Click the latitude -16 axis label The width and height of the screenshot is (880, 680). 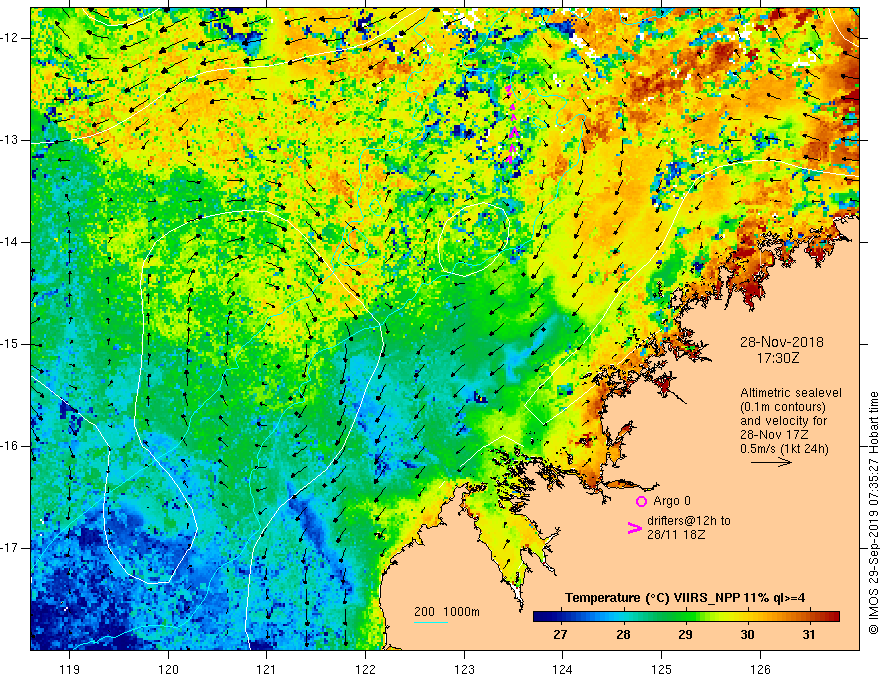tap(10, 446)
